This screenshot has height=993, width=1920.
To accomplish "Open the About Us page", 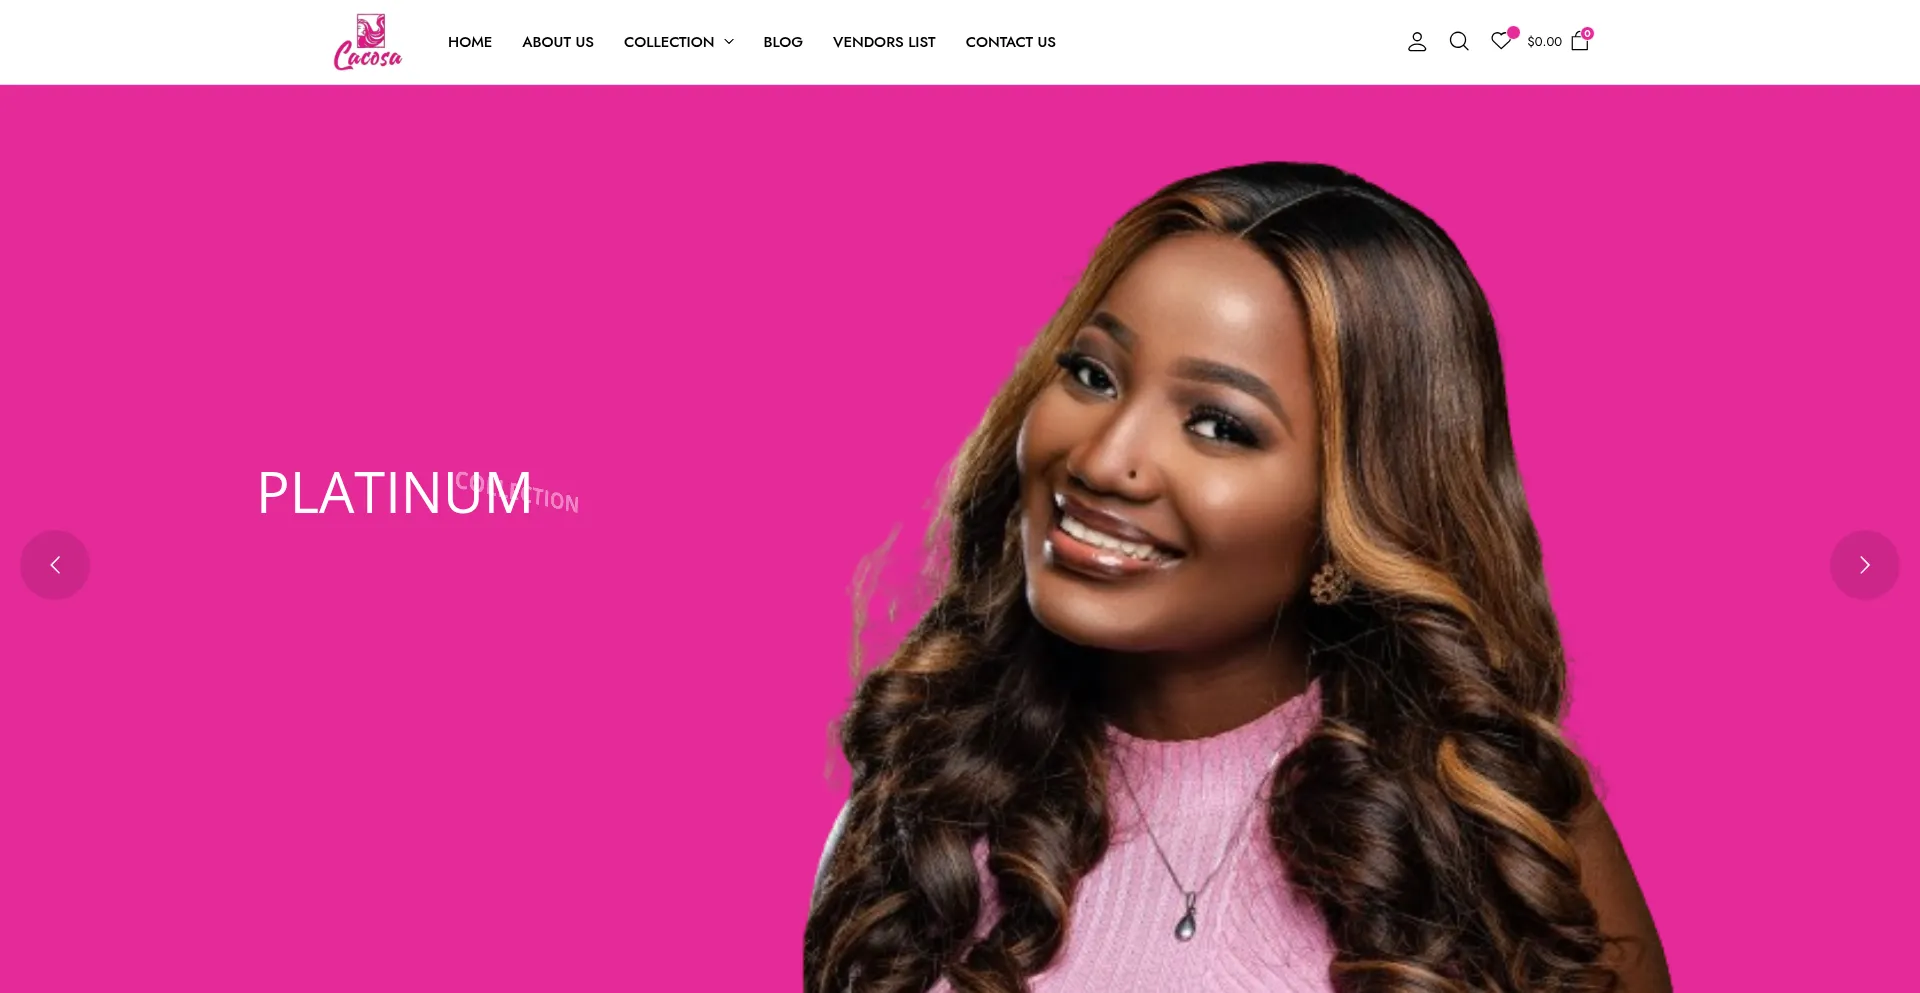I will coord(558,42).
